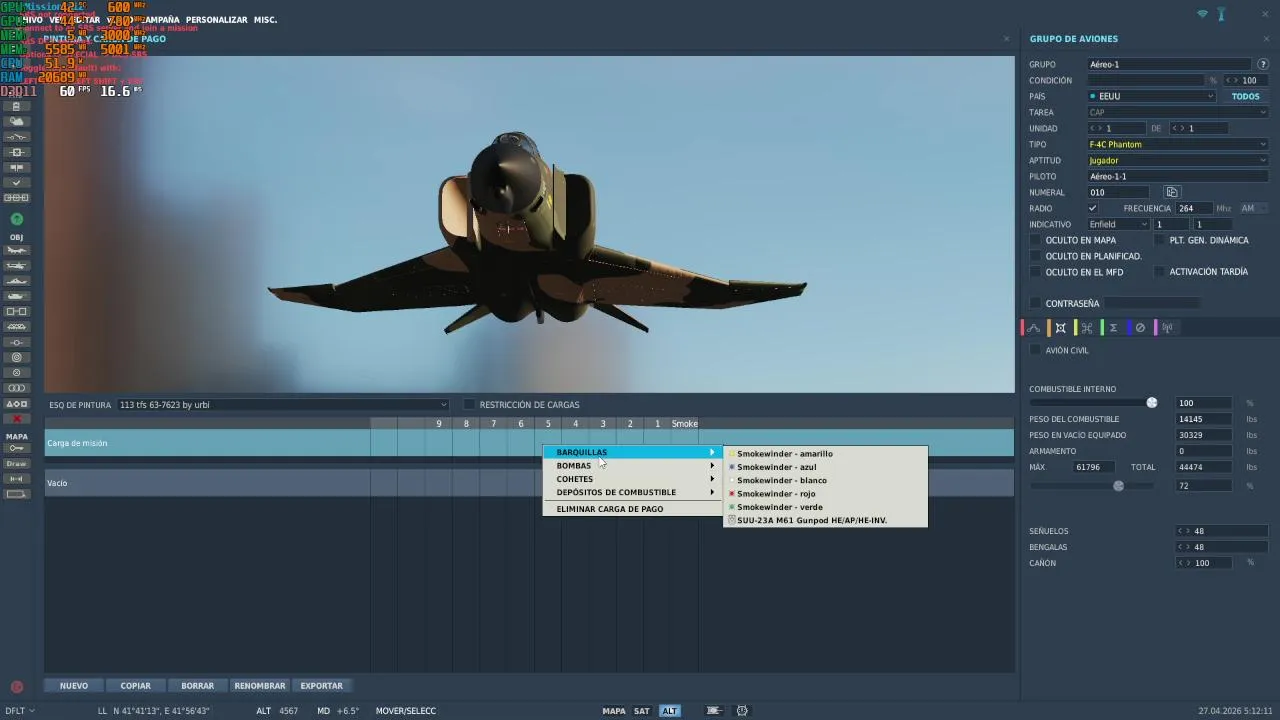Open the APTITUD dropdown showing Jugador
The image size is (1280, 720).
pyautogui.click(x=1178, y=160)
